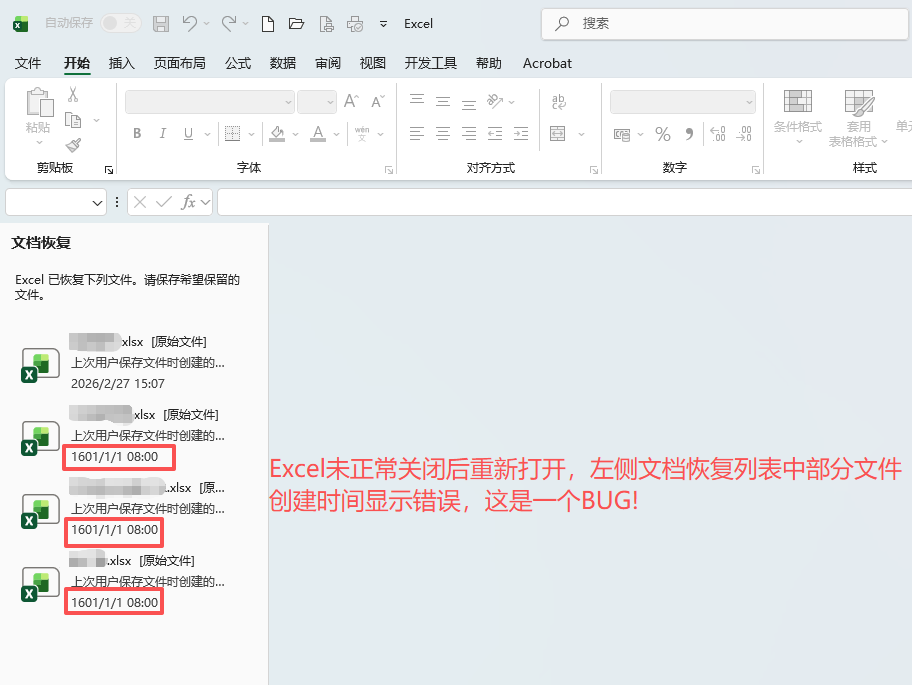Open the font name dropdown
Image resolution: width=912 pixels, height=685 pixels.
tap(288, 102)
